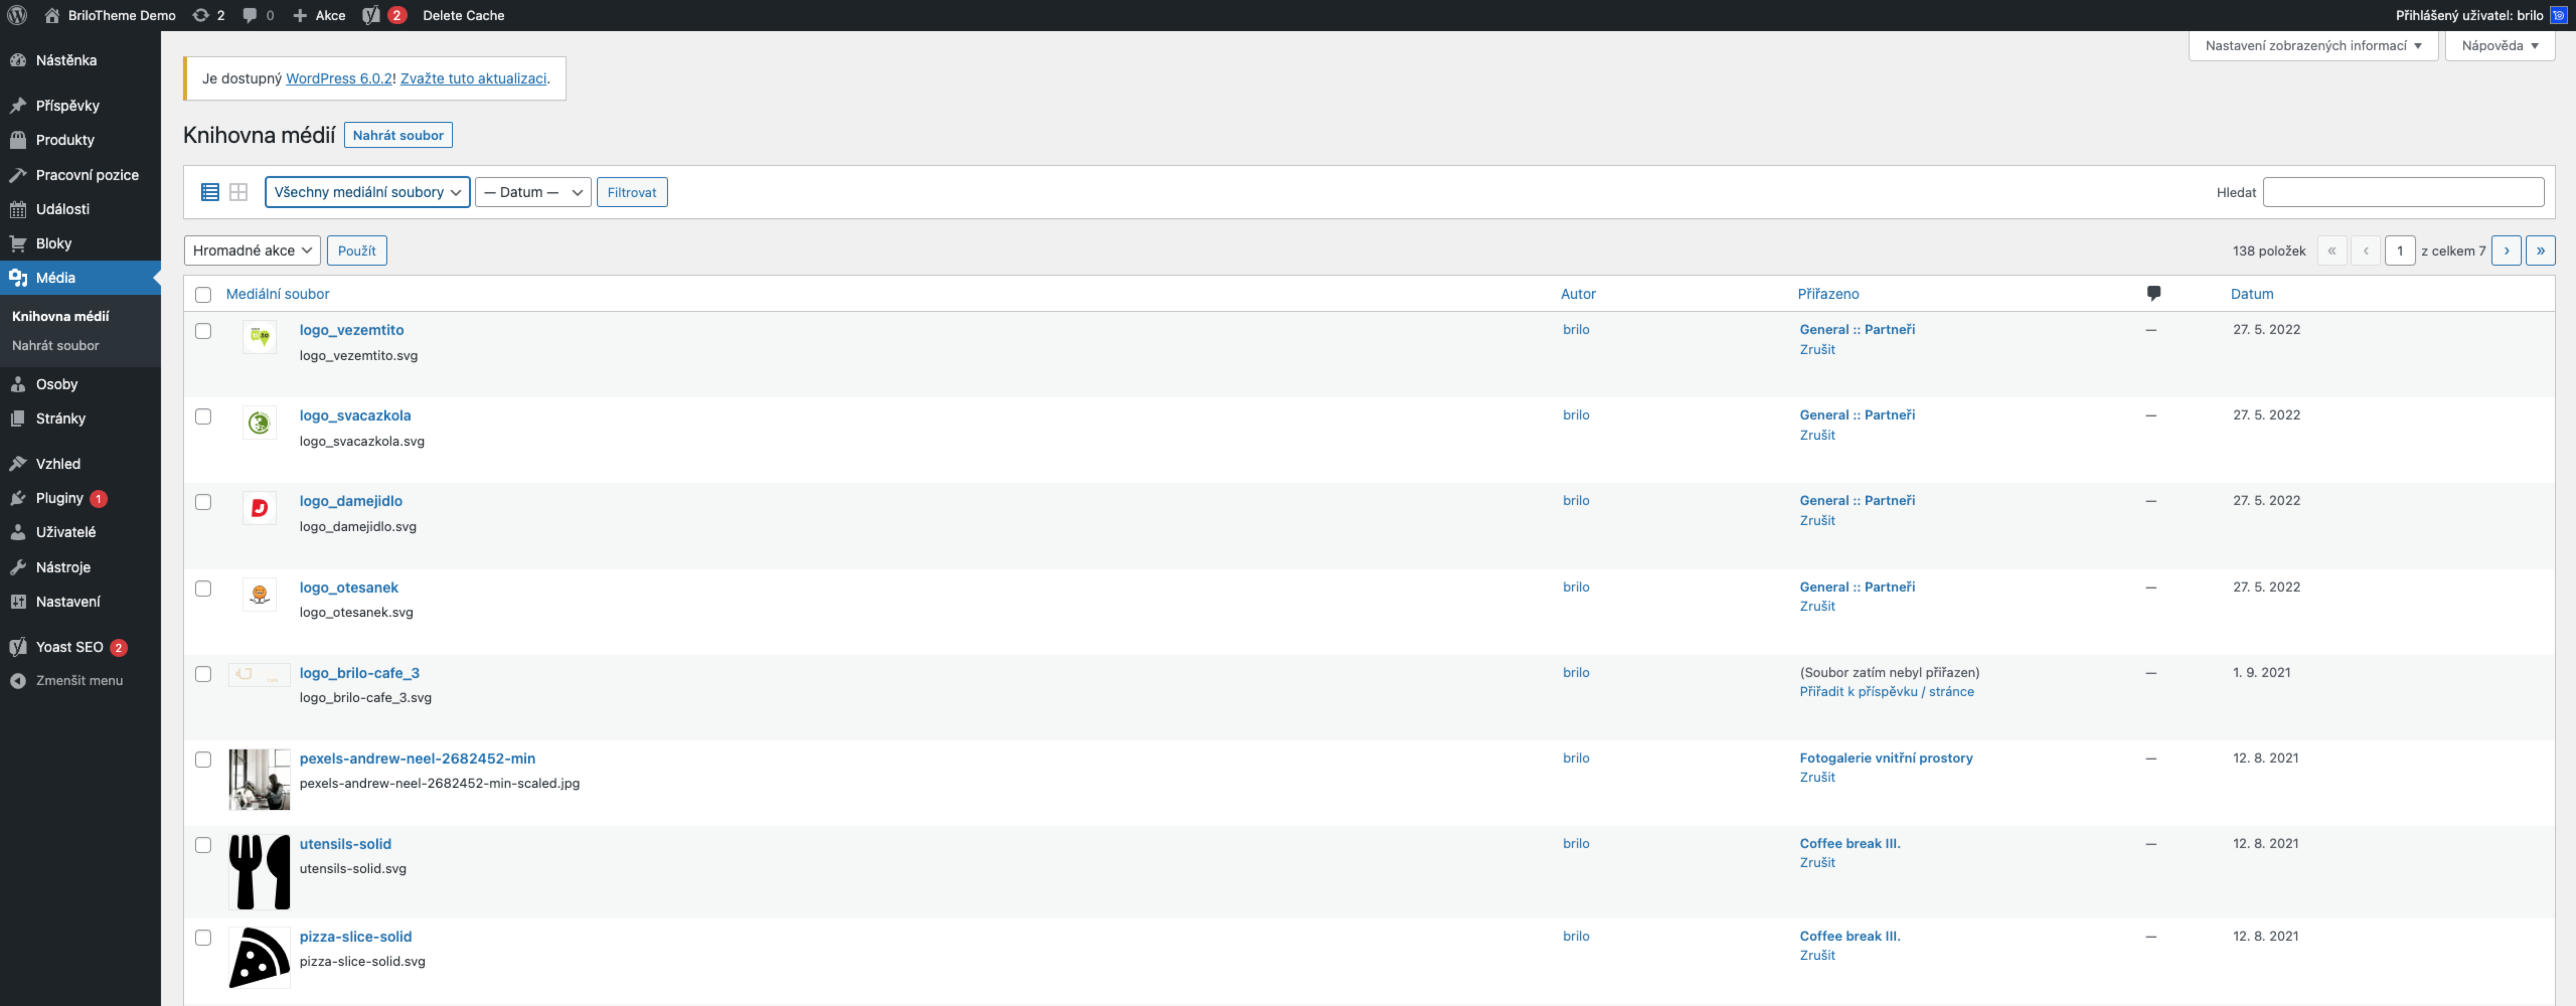
Task: Tick the select-all checkbox in header
Action: (203, 294)
